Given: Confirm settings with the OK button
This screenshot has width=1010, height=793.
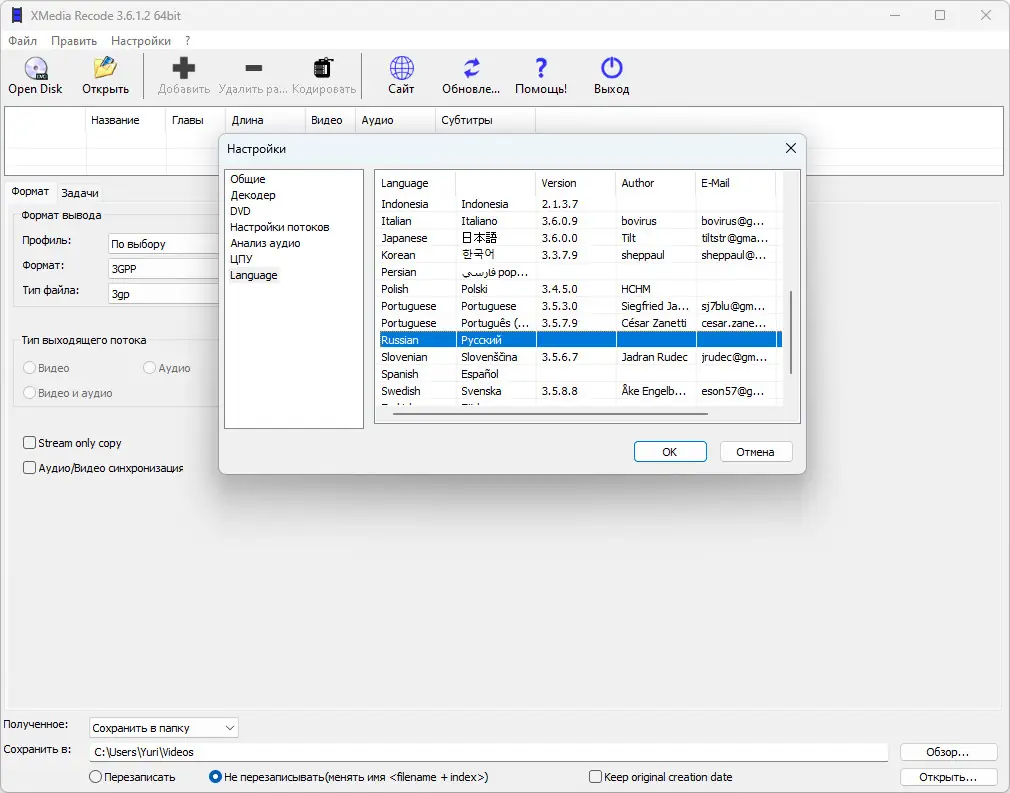Looking at the screenshot, I should (x=670, y=452).
